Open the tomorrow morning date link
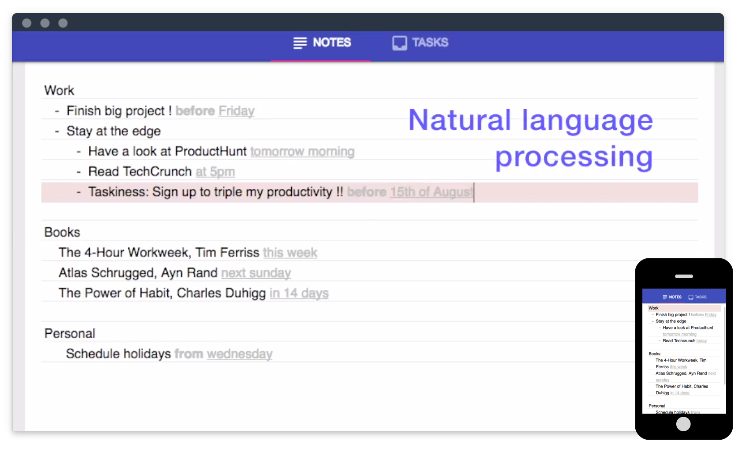Screen dimensions: 745x455 tap(302, 152)
